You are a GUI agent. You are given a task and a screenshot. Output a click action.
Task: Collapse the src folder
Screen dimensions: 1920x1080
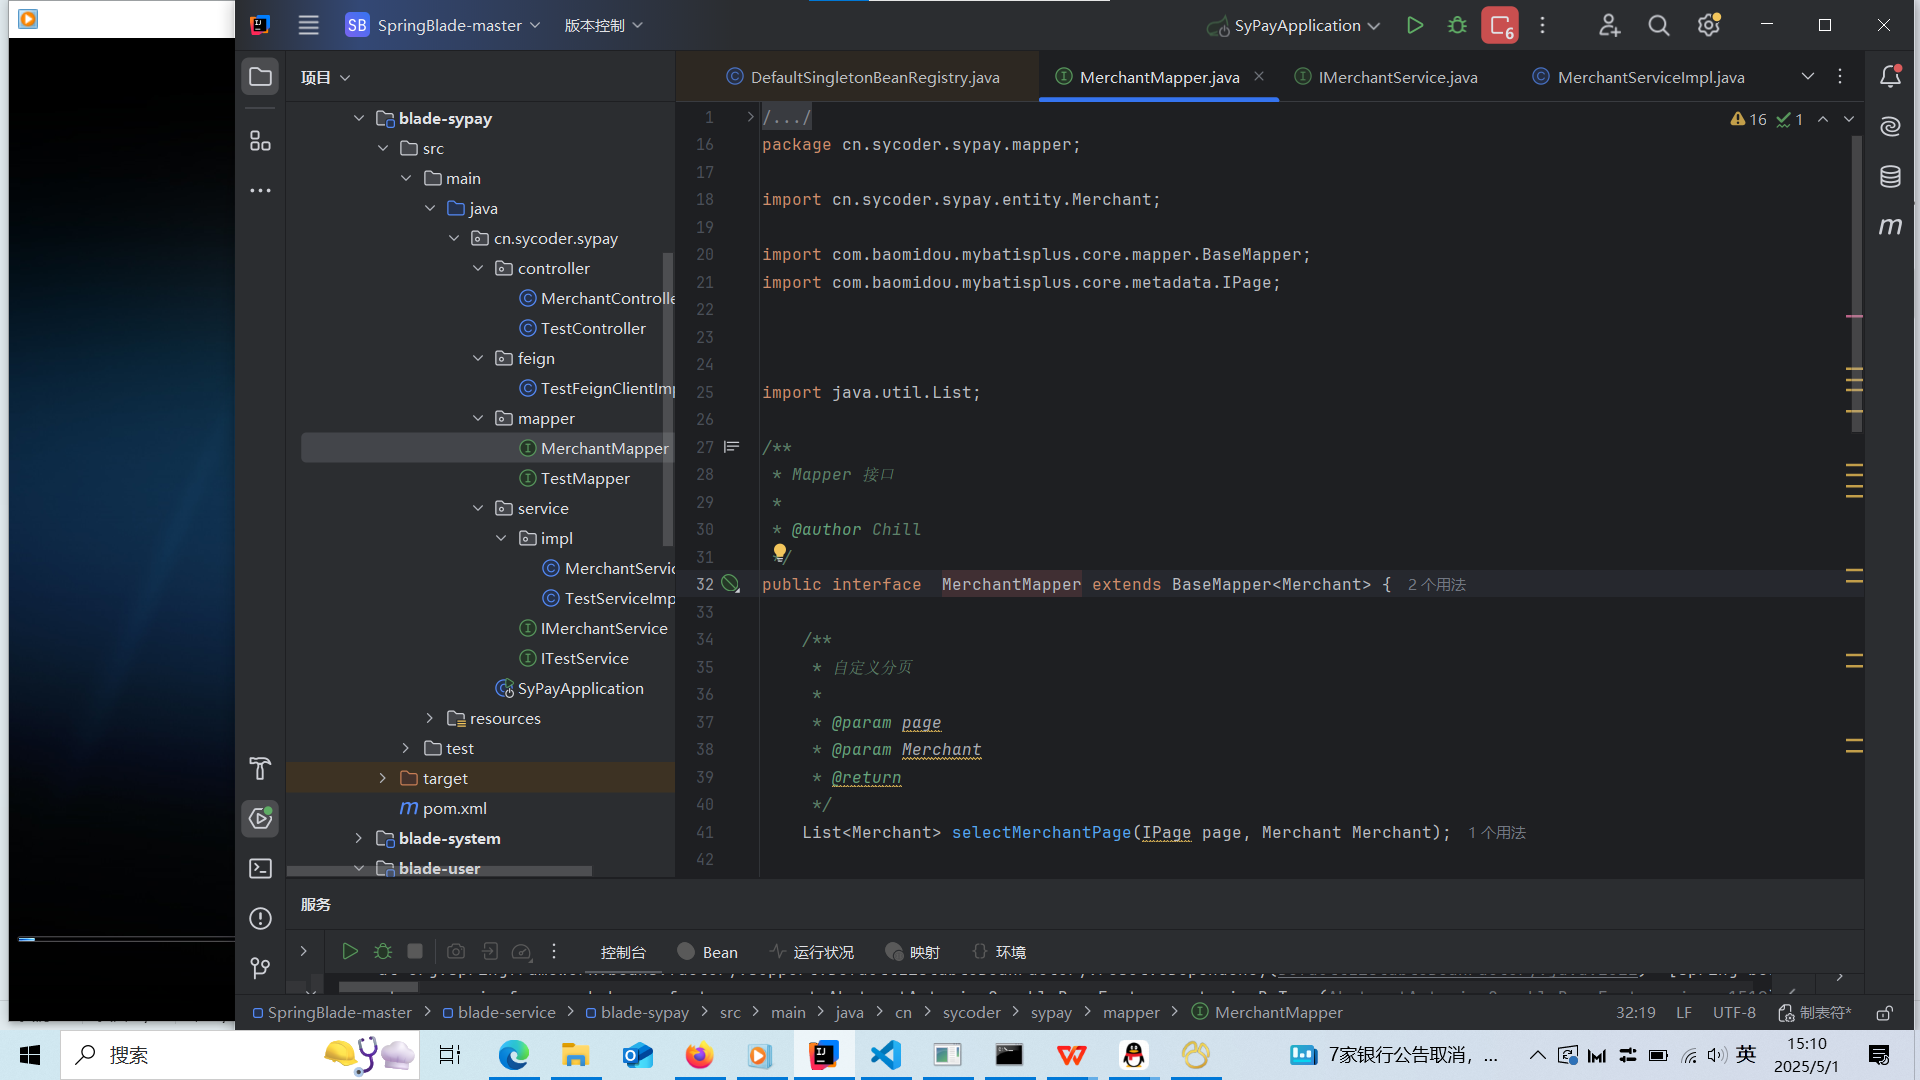pyautogui.click(x=383, y=148)
